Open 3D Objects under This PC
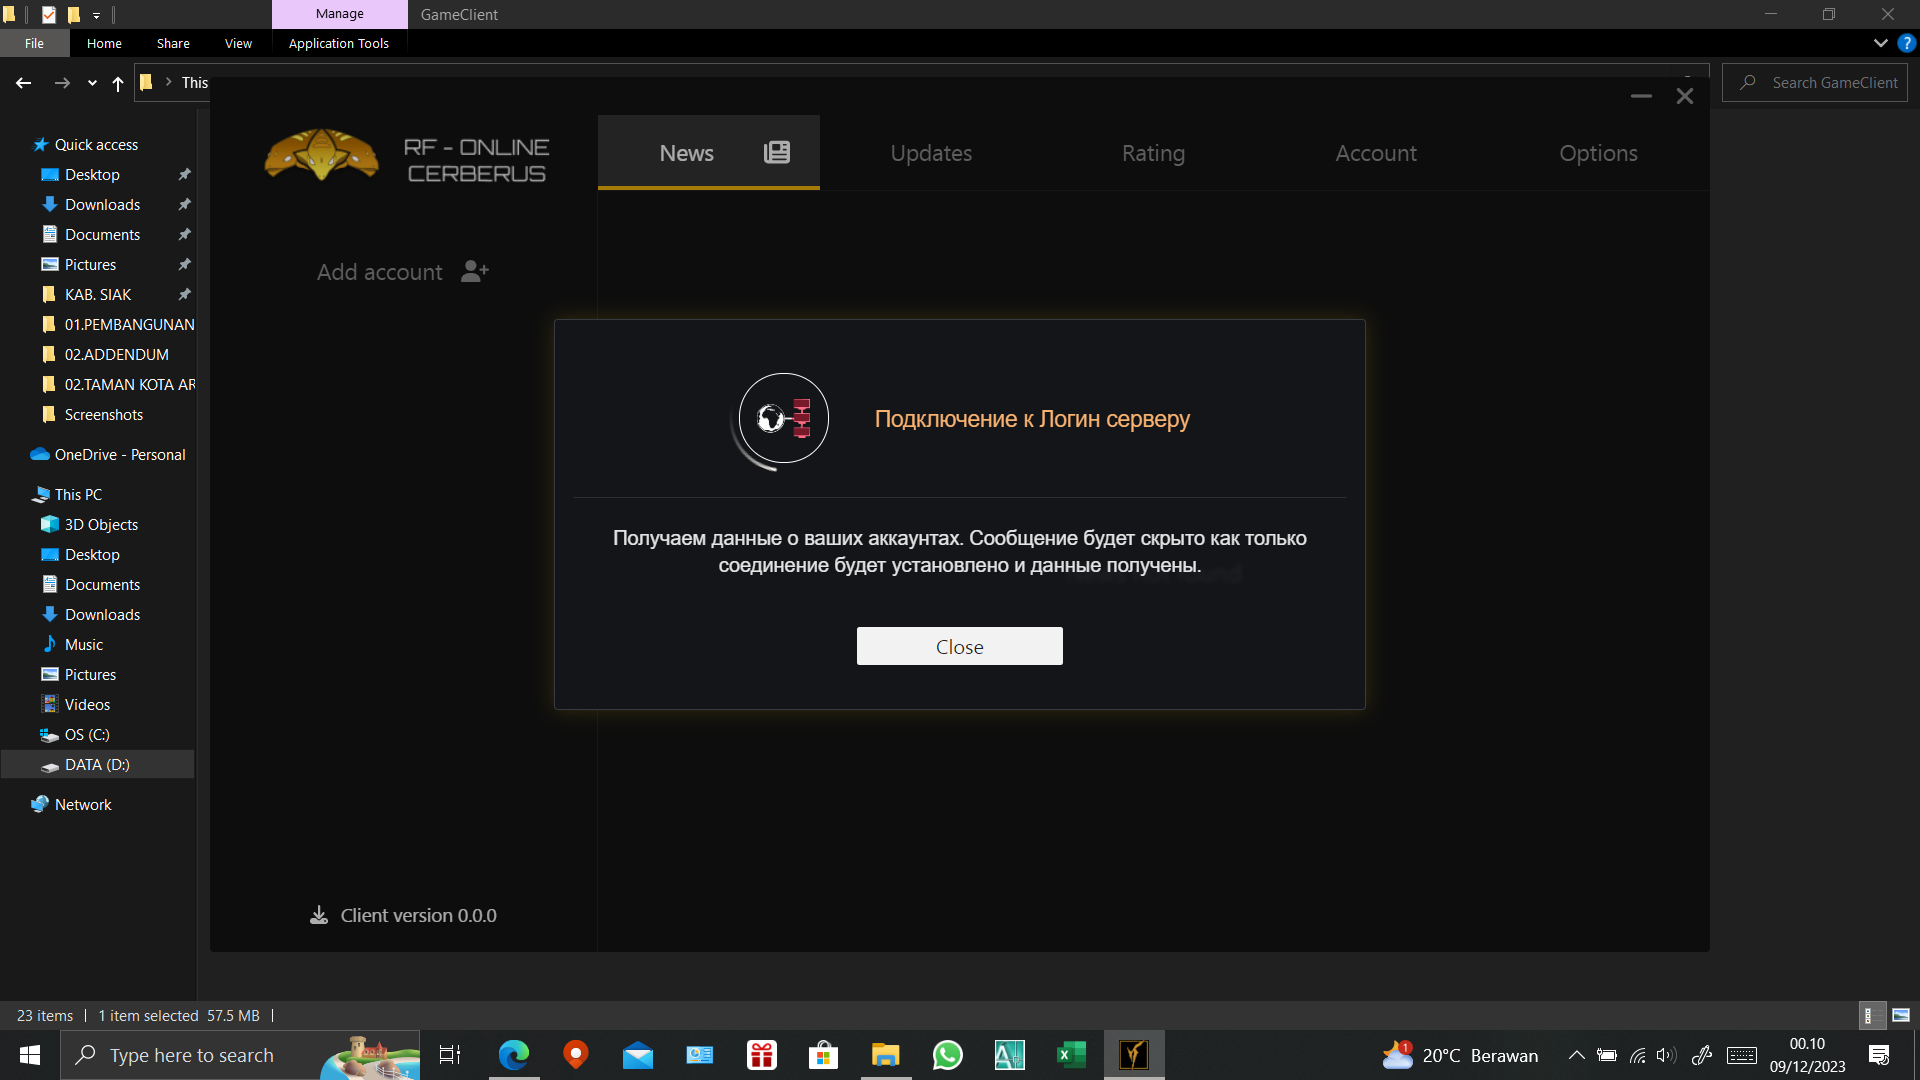Viewport: 1920px width, 1080px height. pos(101,524)
